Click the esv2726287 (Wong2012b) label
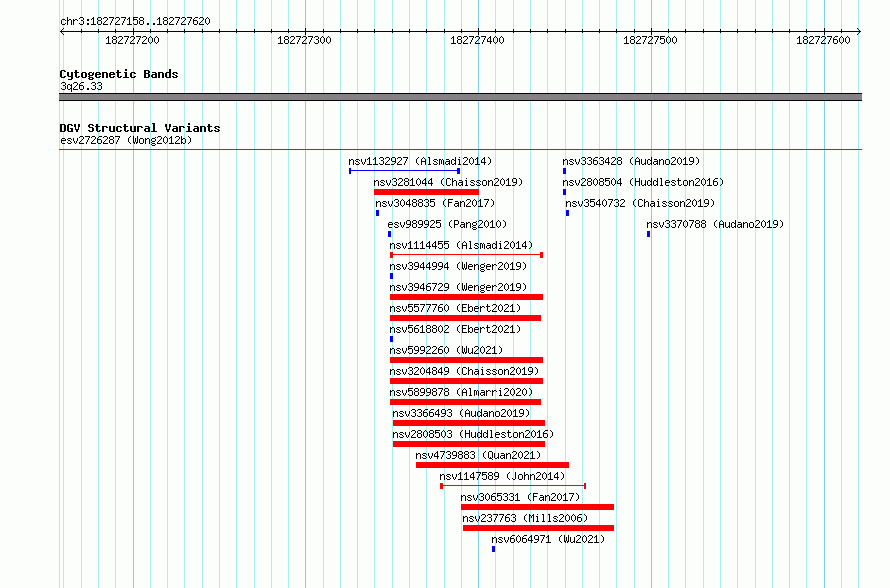Image resolution: width=890 pixels, height=588 pixels. coord(126,140)
